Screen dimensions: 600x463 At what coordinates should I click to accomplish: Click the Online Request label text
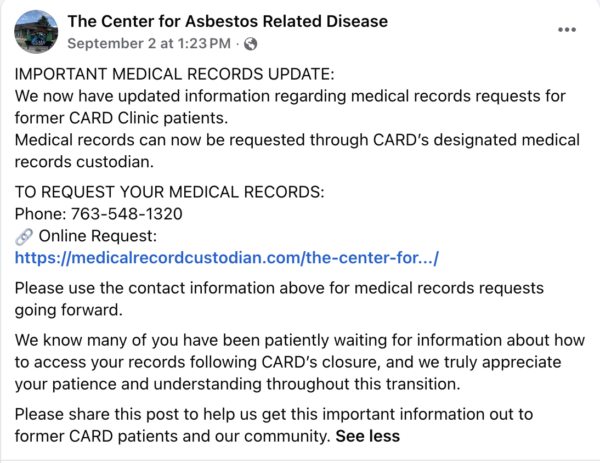(98, 236)
